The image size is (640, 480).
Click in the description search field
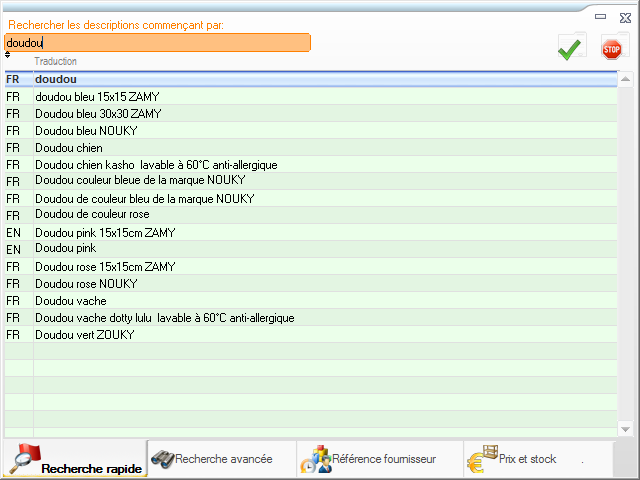click(157, 43)
